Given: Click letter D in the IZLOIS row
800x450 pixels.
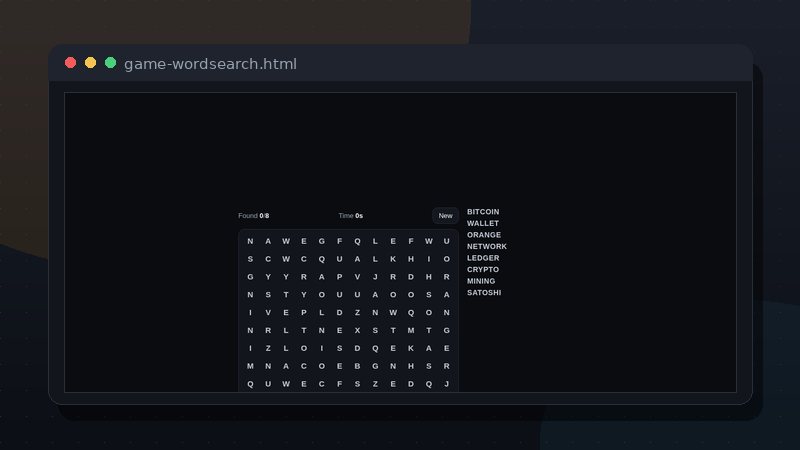Looking at the screenshot, I should click(357, 348).
